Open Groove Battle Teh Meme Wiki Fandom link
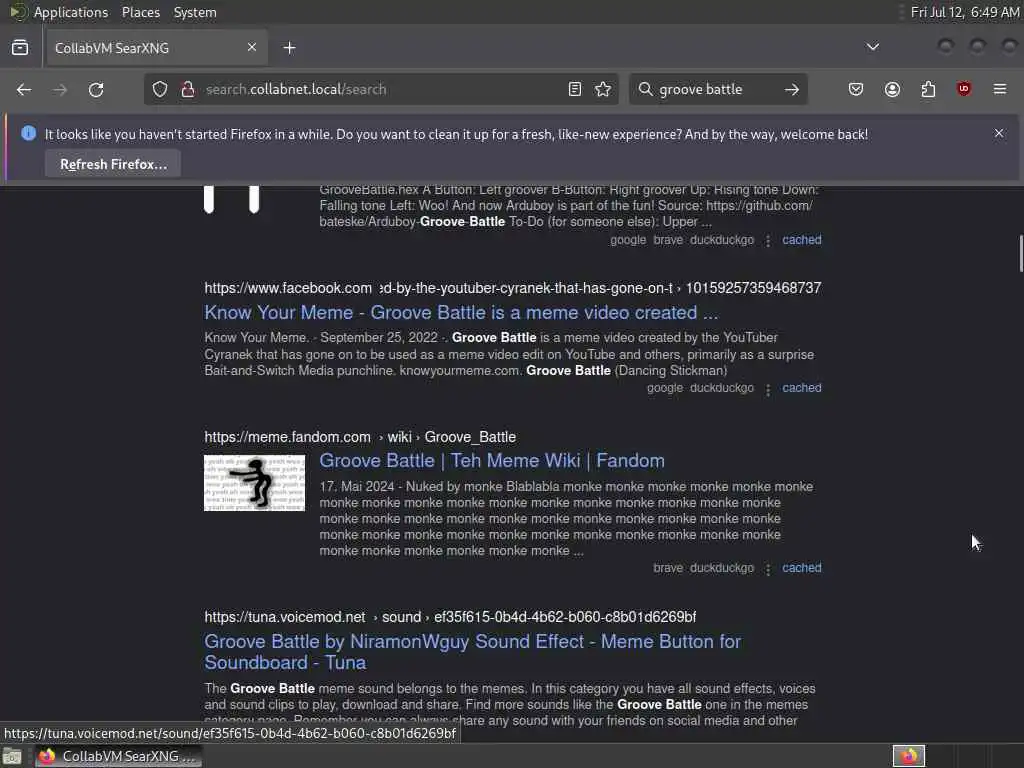This screenshot has width=1024, height=768. click(x=492, y=460)
